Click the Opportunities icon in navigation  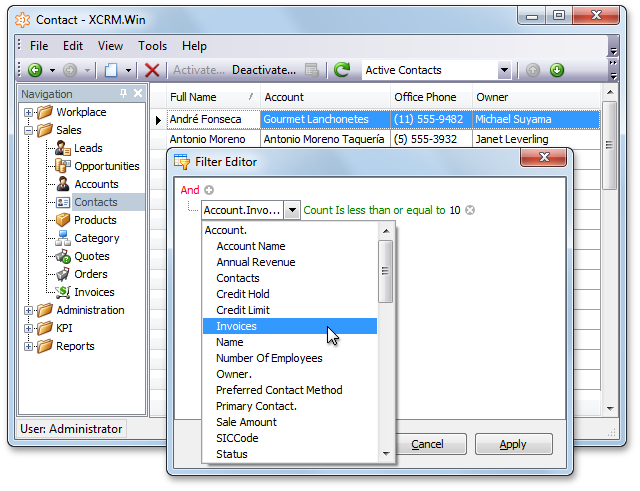63,166
